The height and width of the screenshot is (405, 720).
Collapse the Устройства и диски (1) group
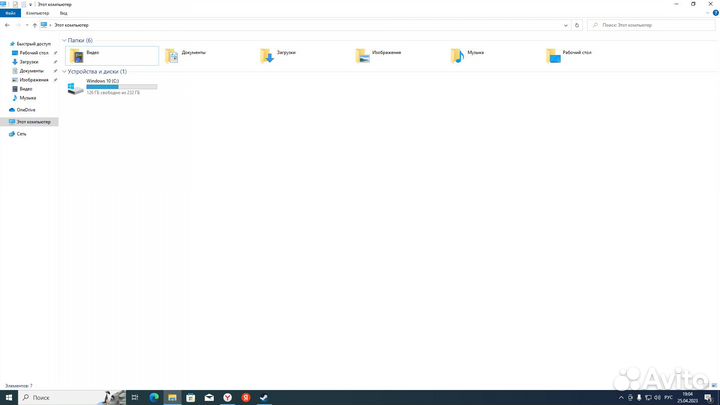[64, 72]
